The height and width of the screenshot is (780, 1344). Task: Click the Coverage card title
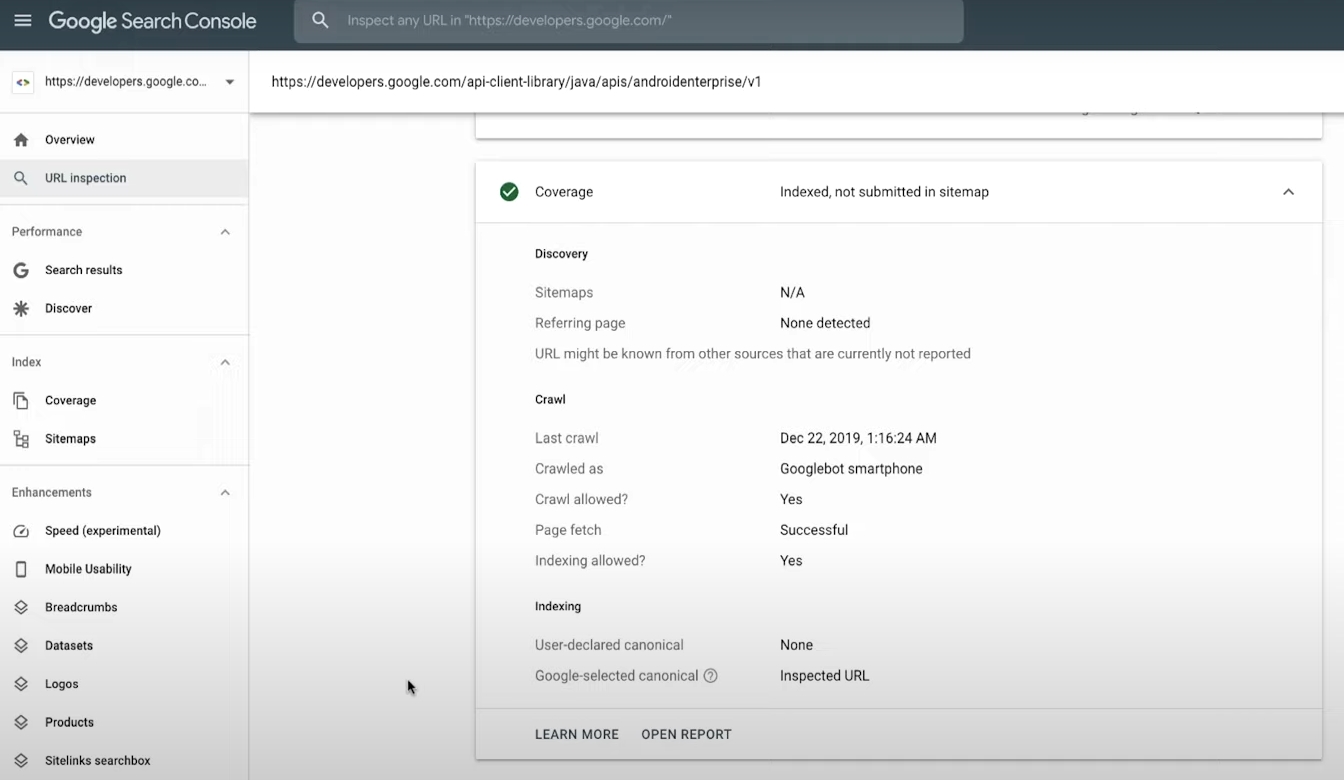(x=564, y=192)
